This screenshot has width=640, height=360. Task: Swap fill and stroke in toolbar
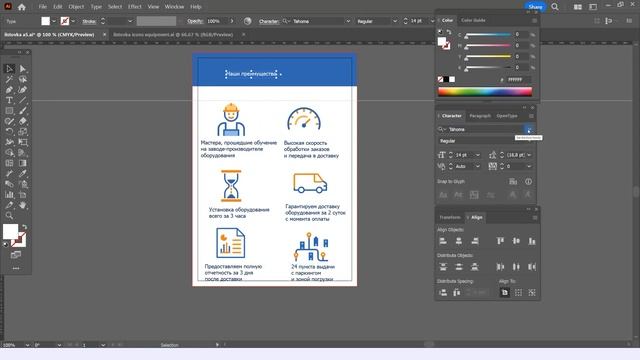coord(24,227)
